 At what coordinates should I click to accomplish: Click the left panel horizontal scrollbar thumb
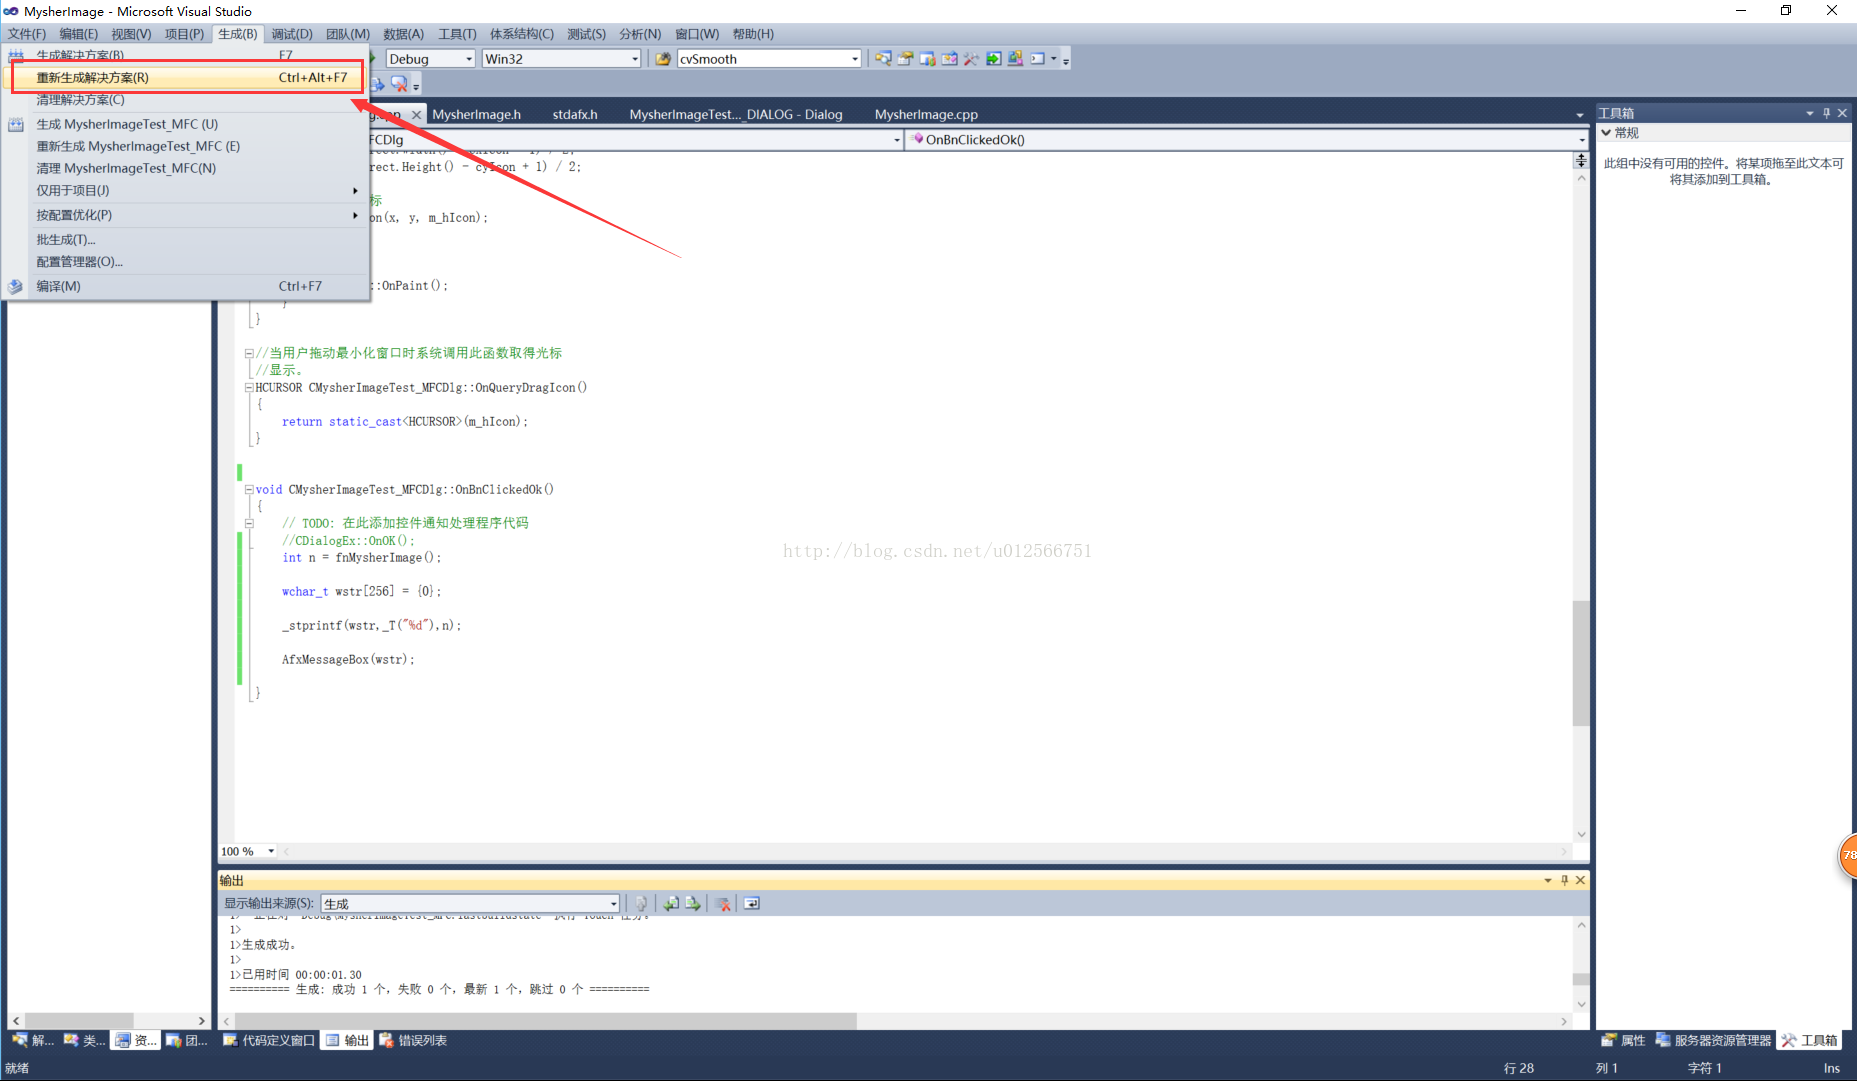click(79, 1021)
